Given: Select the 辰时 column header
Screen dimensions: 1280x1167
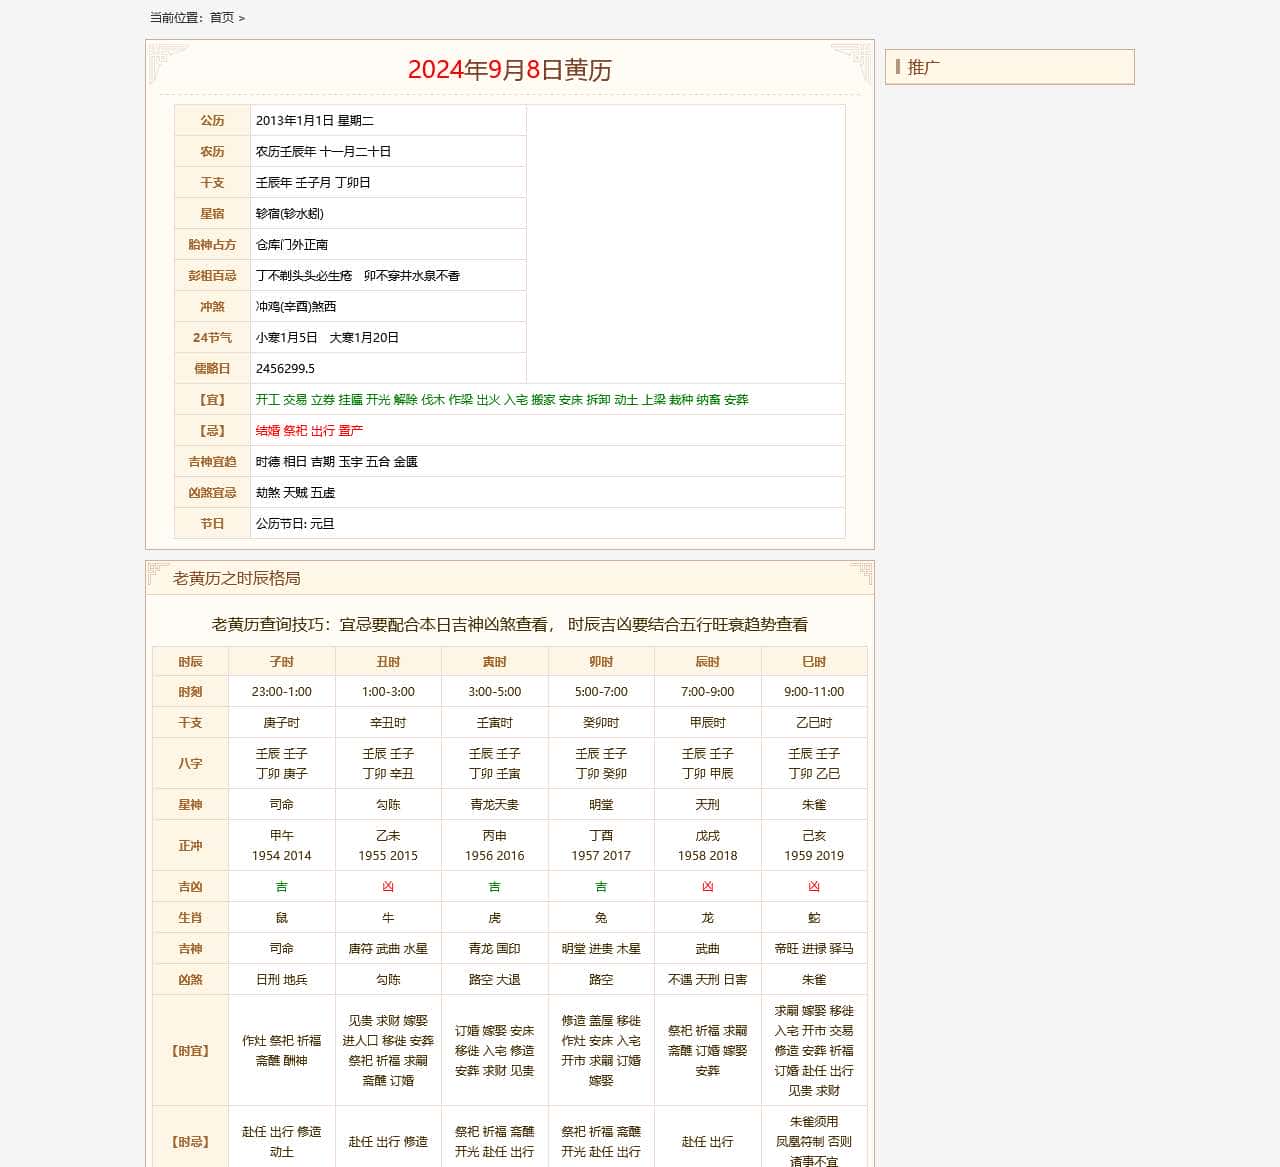Looking at the screenshot, I should 707,662.
